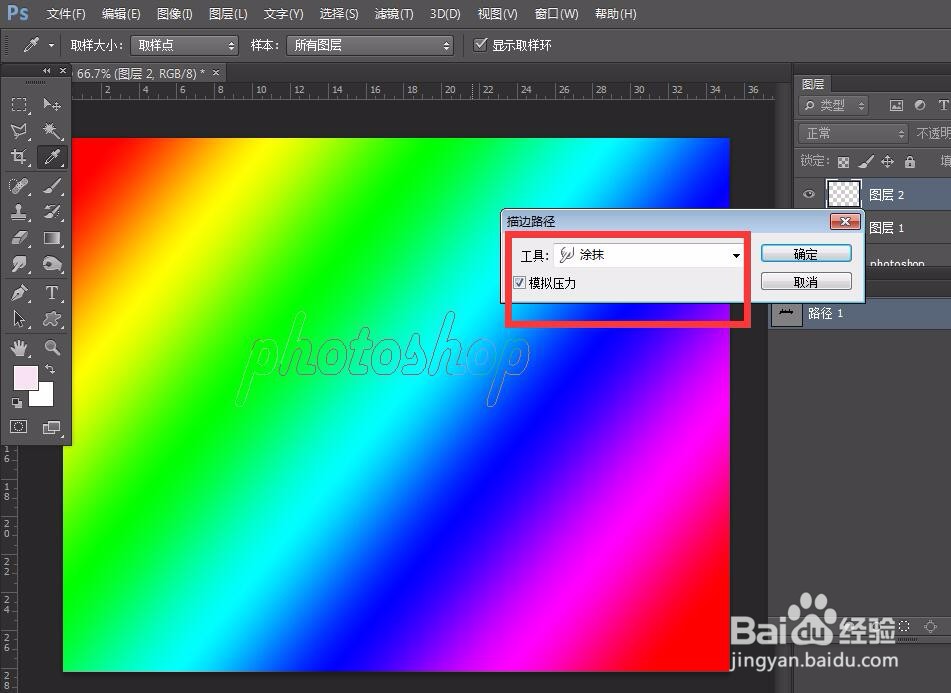The height and width of the screenshot is (693, 951).
Task: Open the 窗口(W) menu
Action: point(556,13)
